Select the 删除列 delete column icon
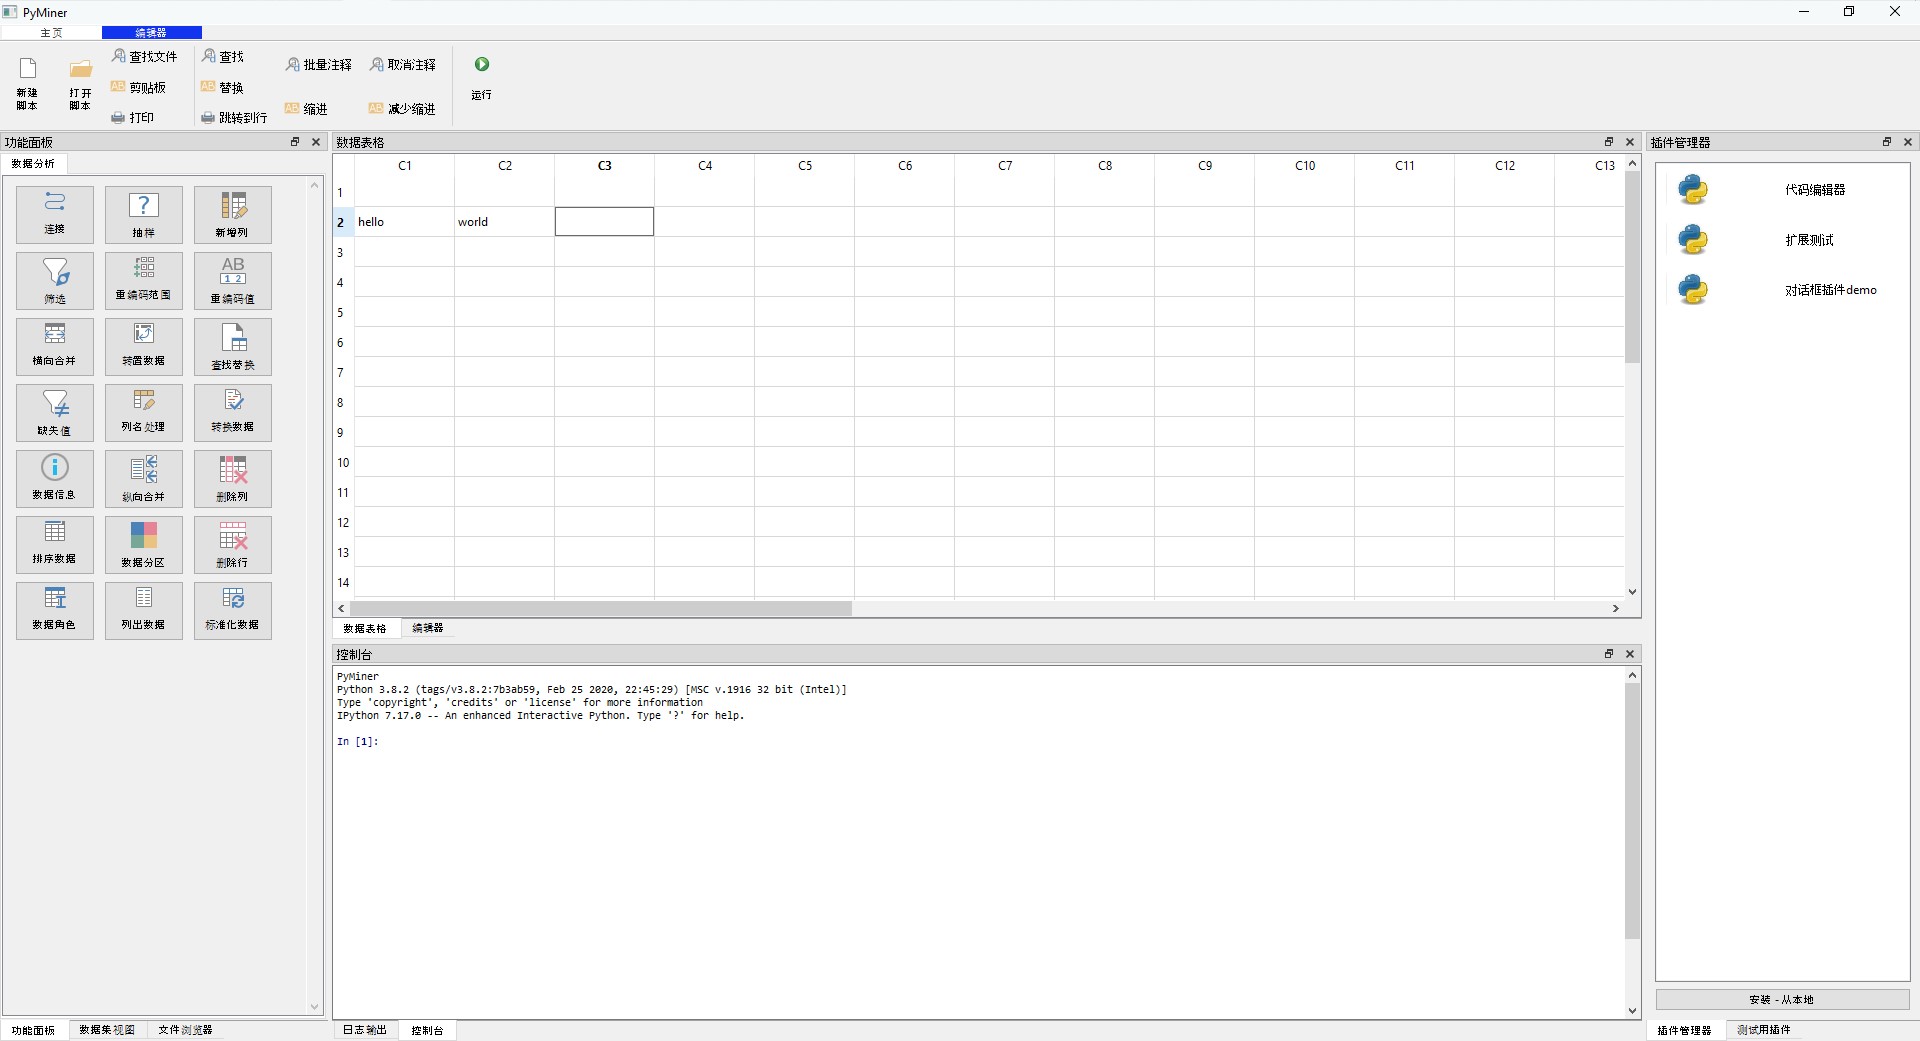 tap(233, 478)
